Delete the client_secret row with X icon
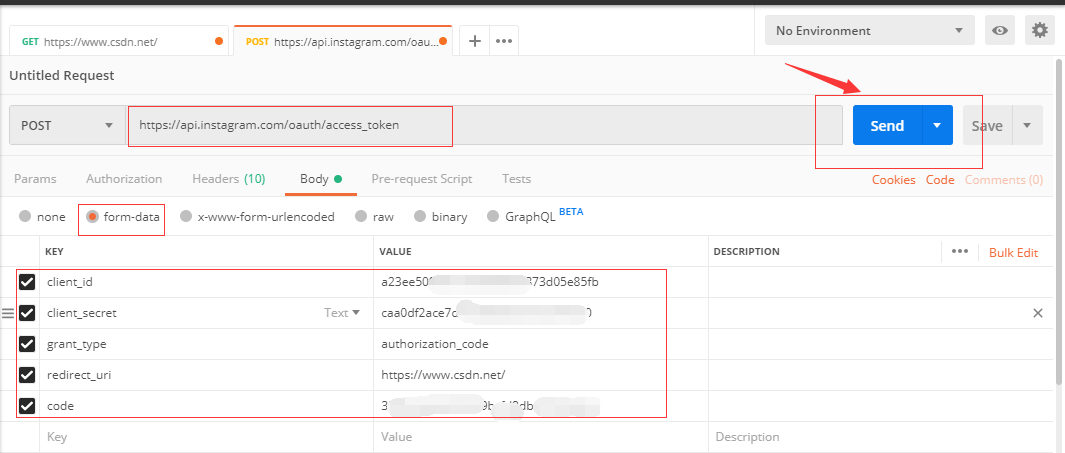 1037,313
